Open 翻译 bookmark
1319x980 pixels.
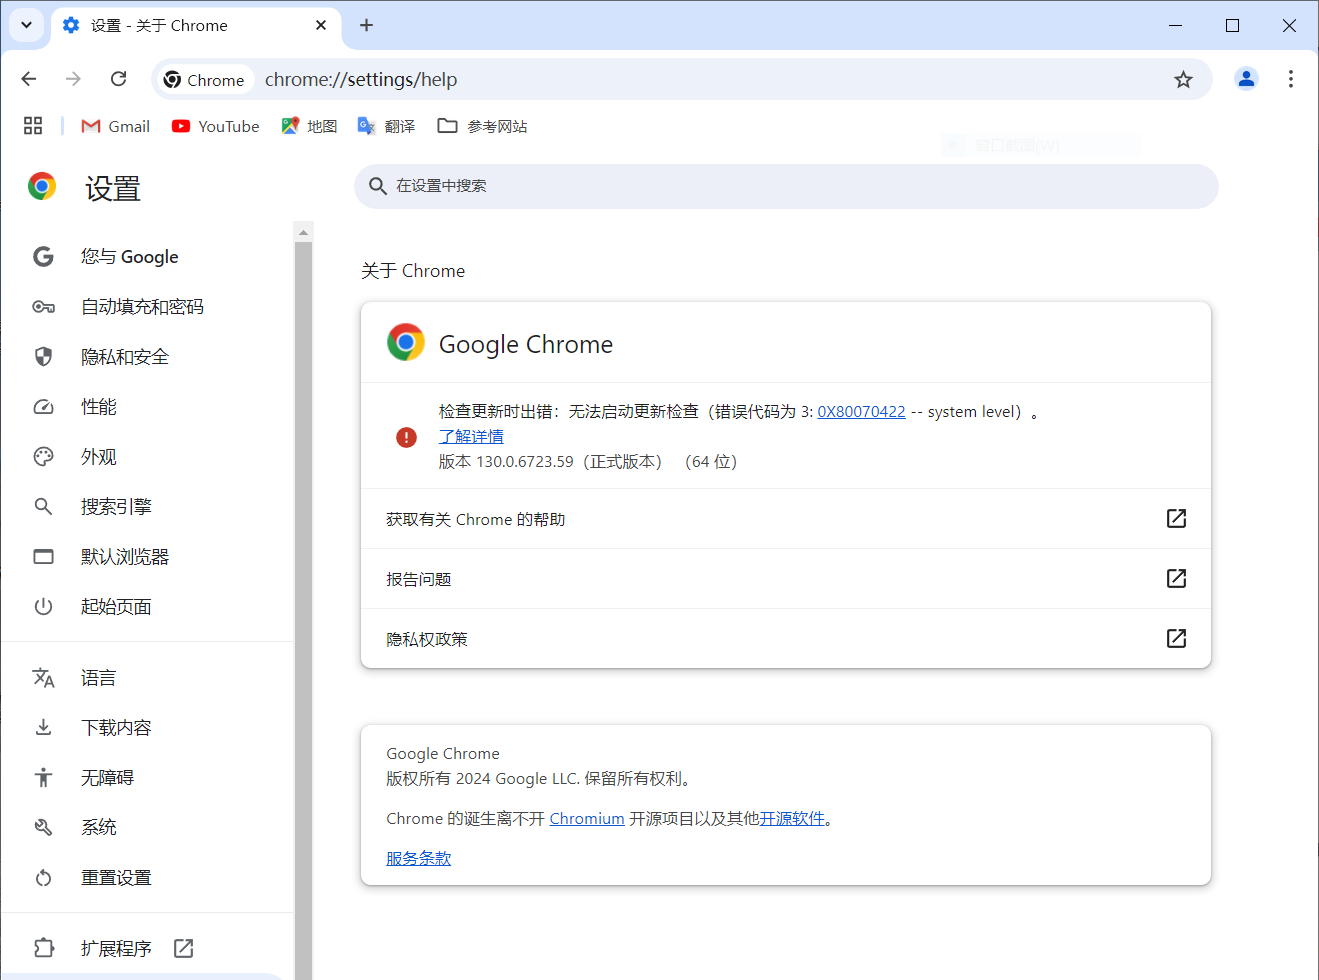pos(387,126)
